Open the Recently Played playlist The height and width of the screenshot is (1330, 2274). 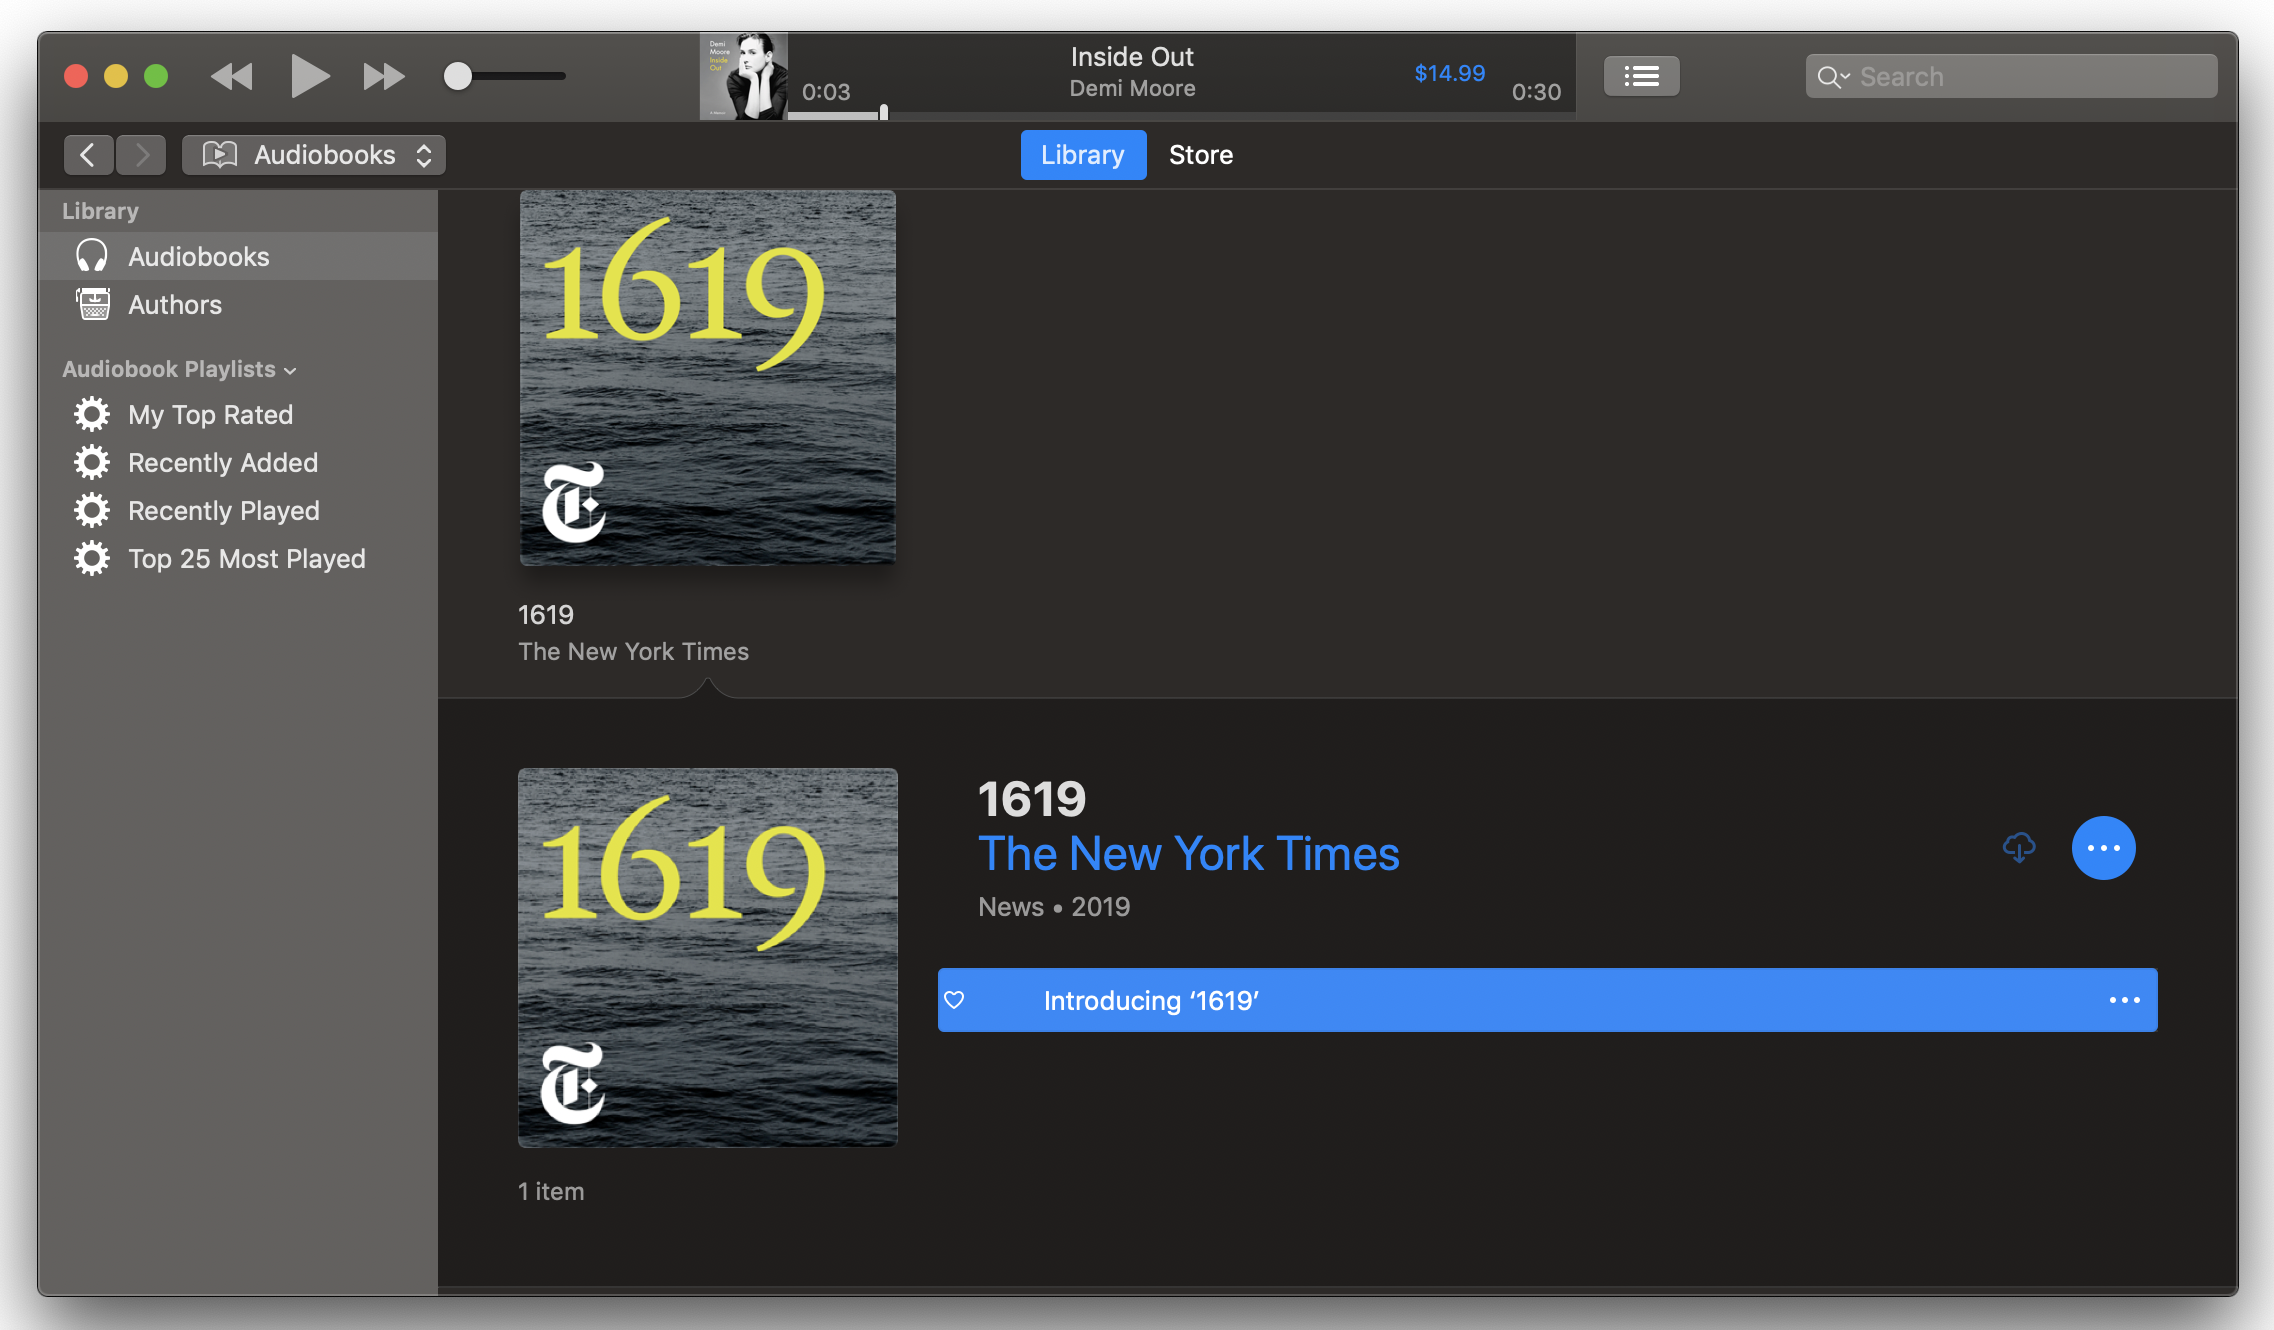pos(223,511)
